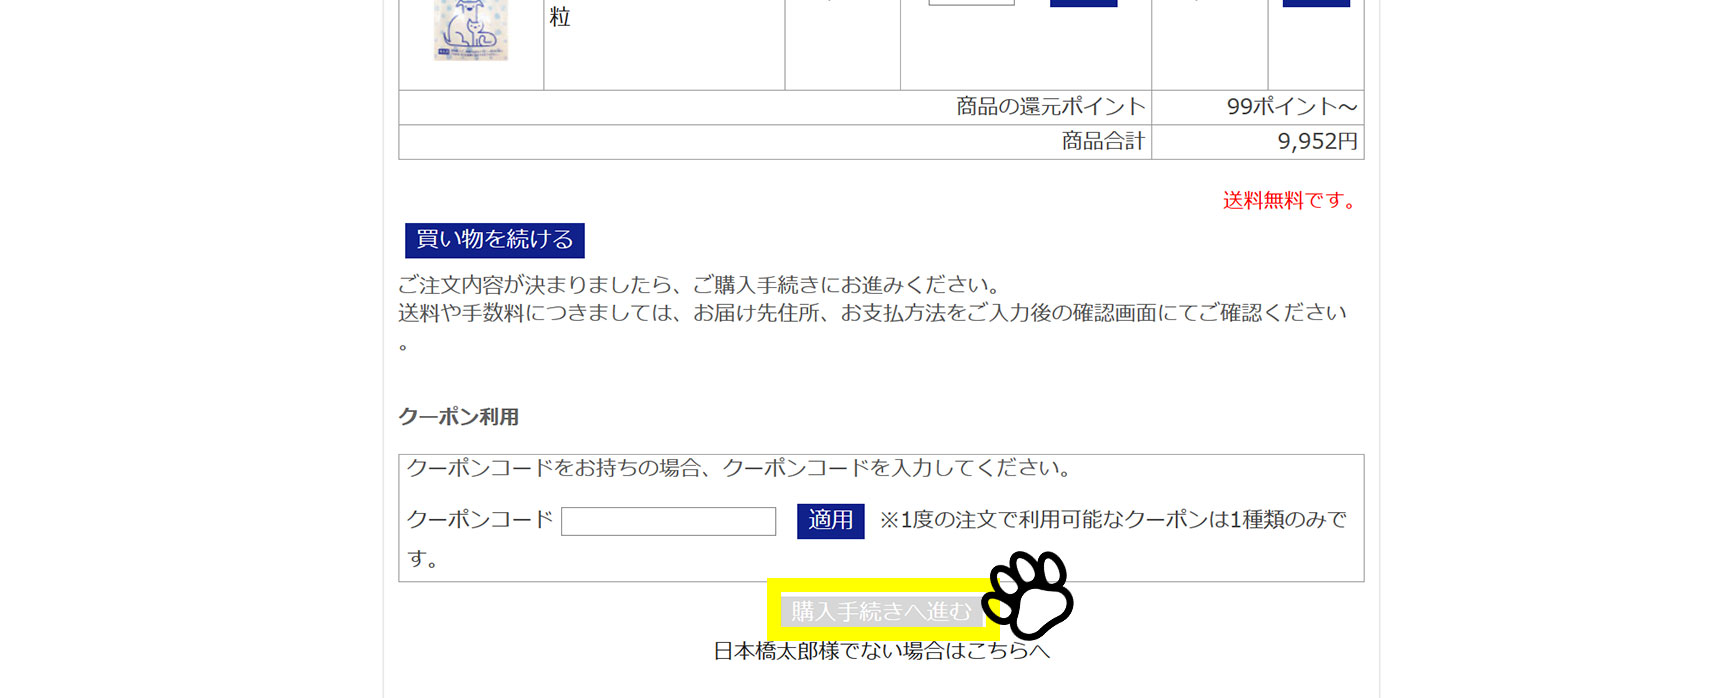Click the paw print cursor icon
Viewport: 1719px width, 698px height.
coord(1029,594)
